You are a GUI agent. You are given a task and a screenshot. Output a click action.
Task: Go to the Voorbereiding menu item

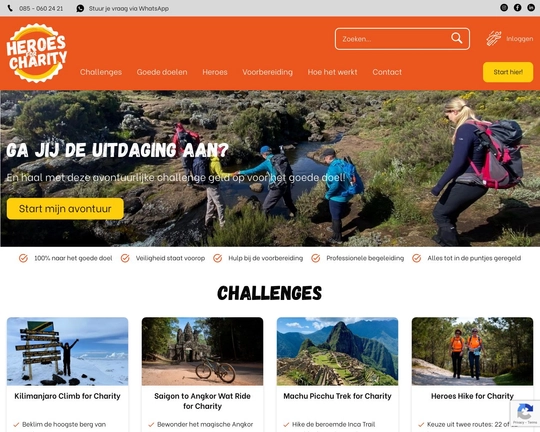point(267,72)
